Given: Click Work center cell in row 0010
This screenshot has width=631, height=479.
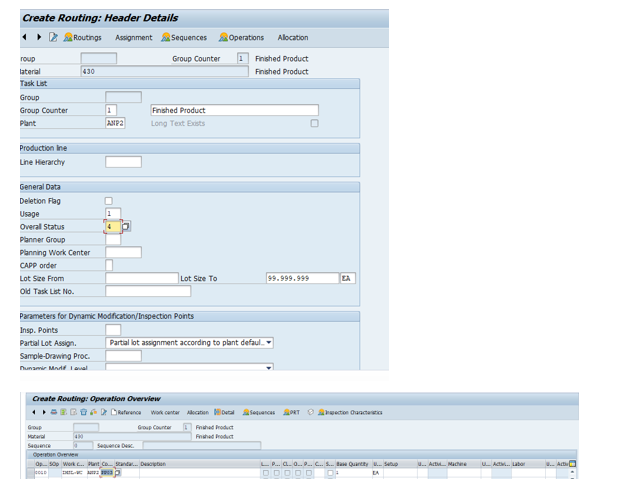Looking at the screenshot, I should (73, 473).
